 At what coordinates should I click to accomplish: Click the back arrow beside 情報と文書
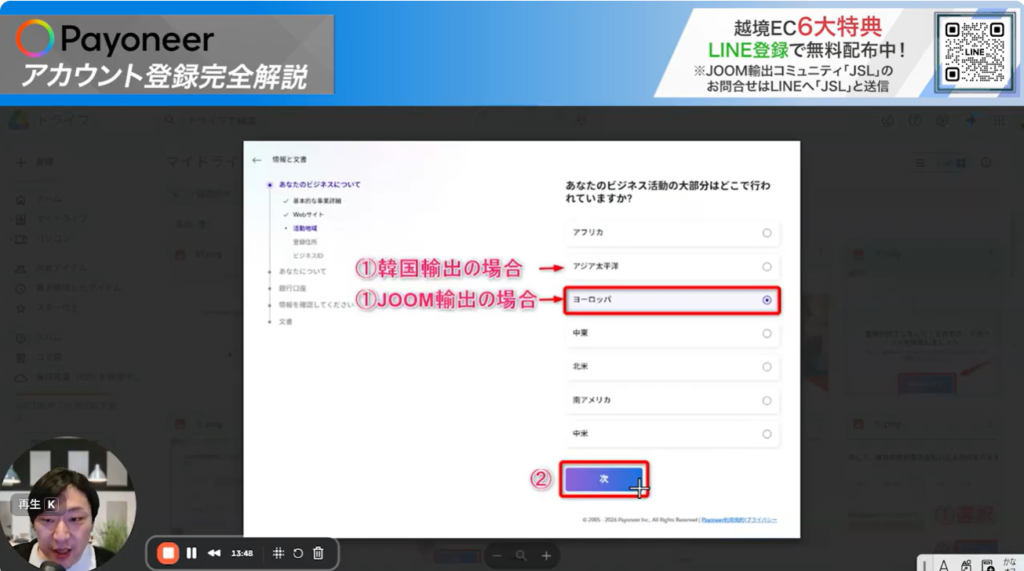pos(257,160)
